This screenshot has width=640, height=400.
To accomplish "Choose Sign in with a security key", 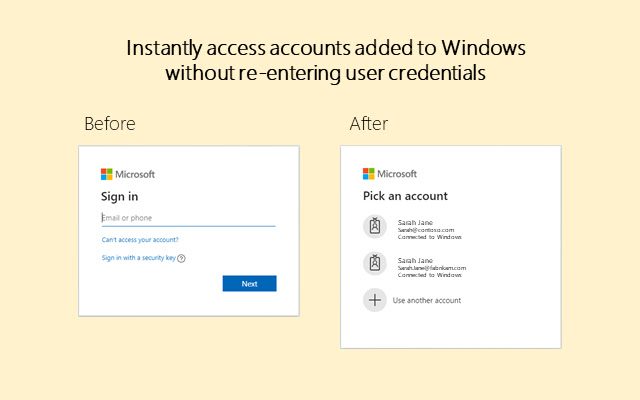I will tap(139, 258).
